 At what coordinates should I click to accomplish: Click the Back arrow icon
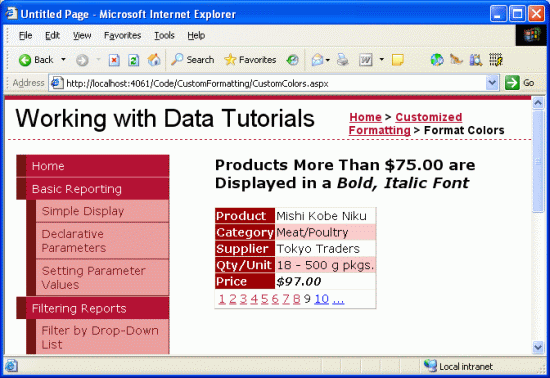(25, 60)
